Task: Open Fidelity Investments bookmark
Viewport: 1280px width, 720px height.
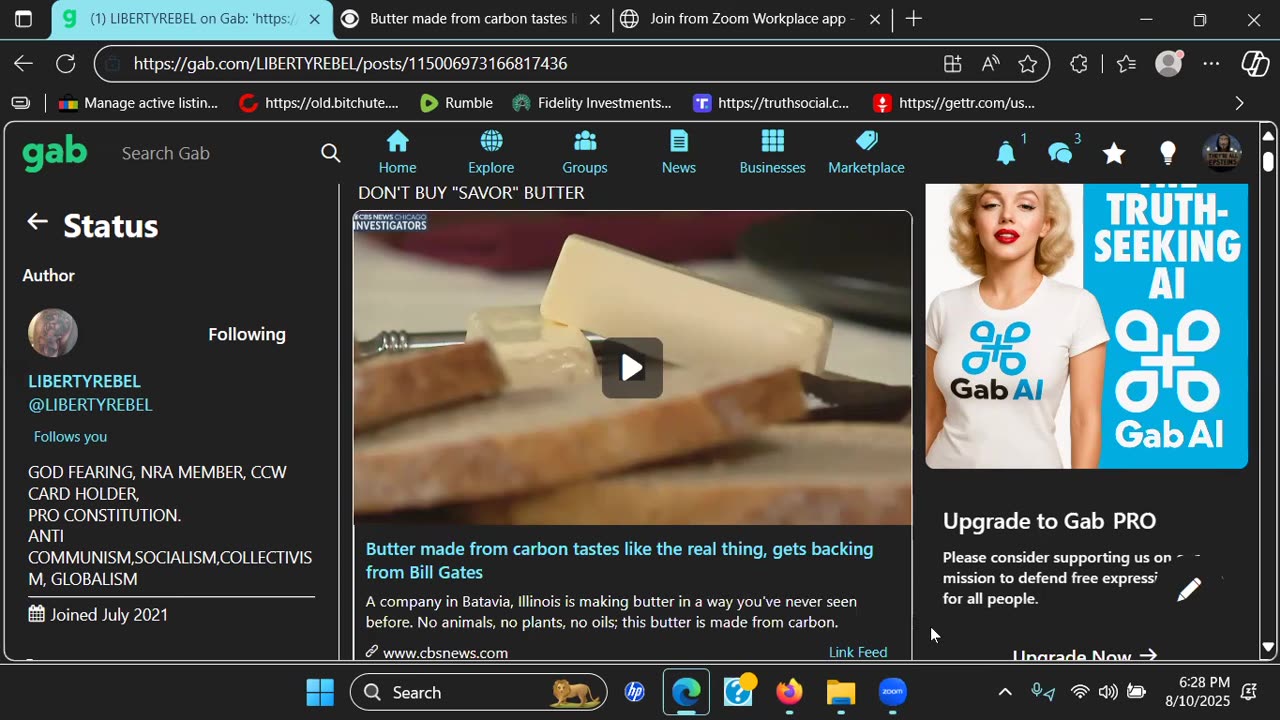Action: (592, 103)
